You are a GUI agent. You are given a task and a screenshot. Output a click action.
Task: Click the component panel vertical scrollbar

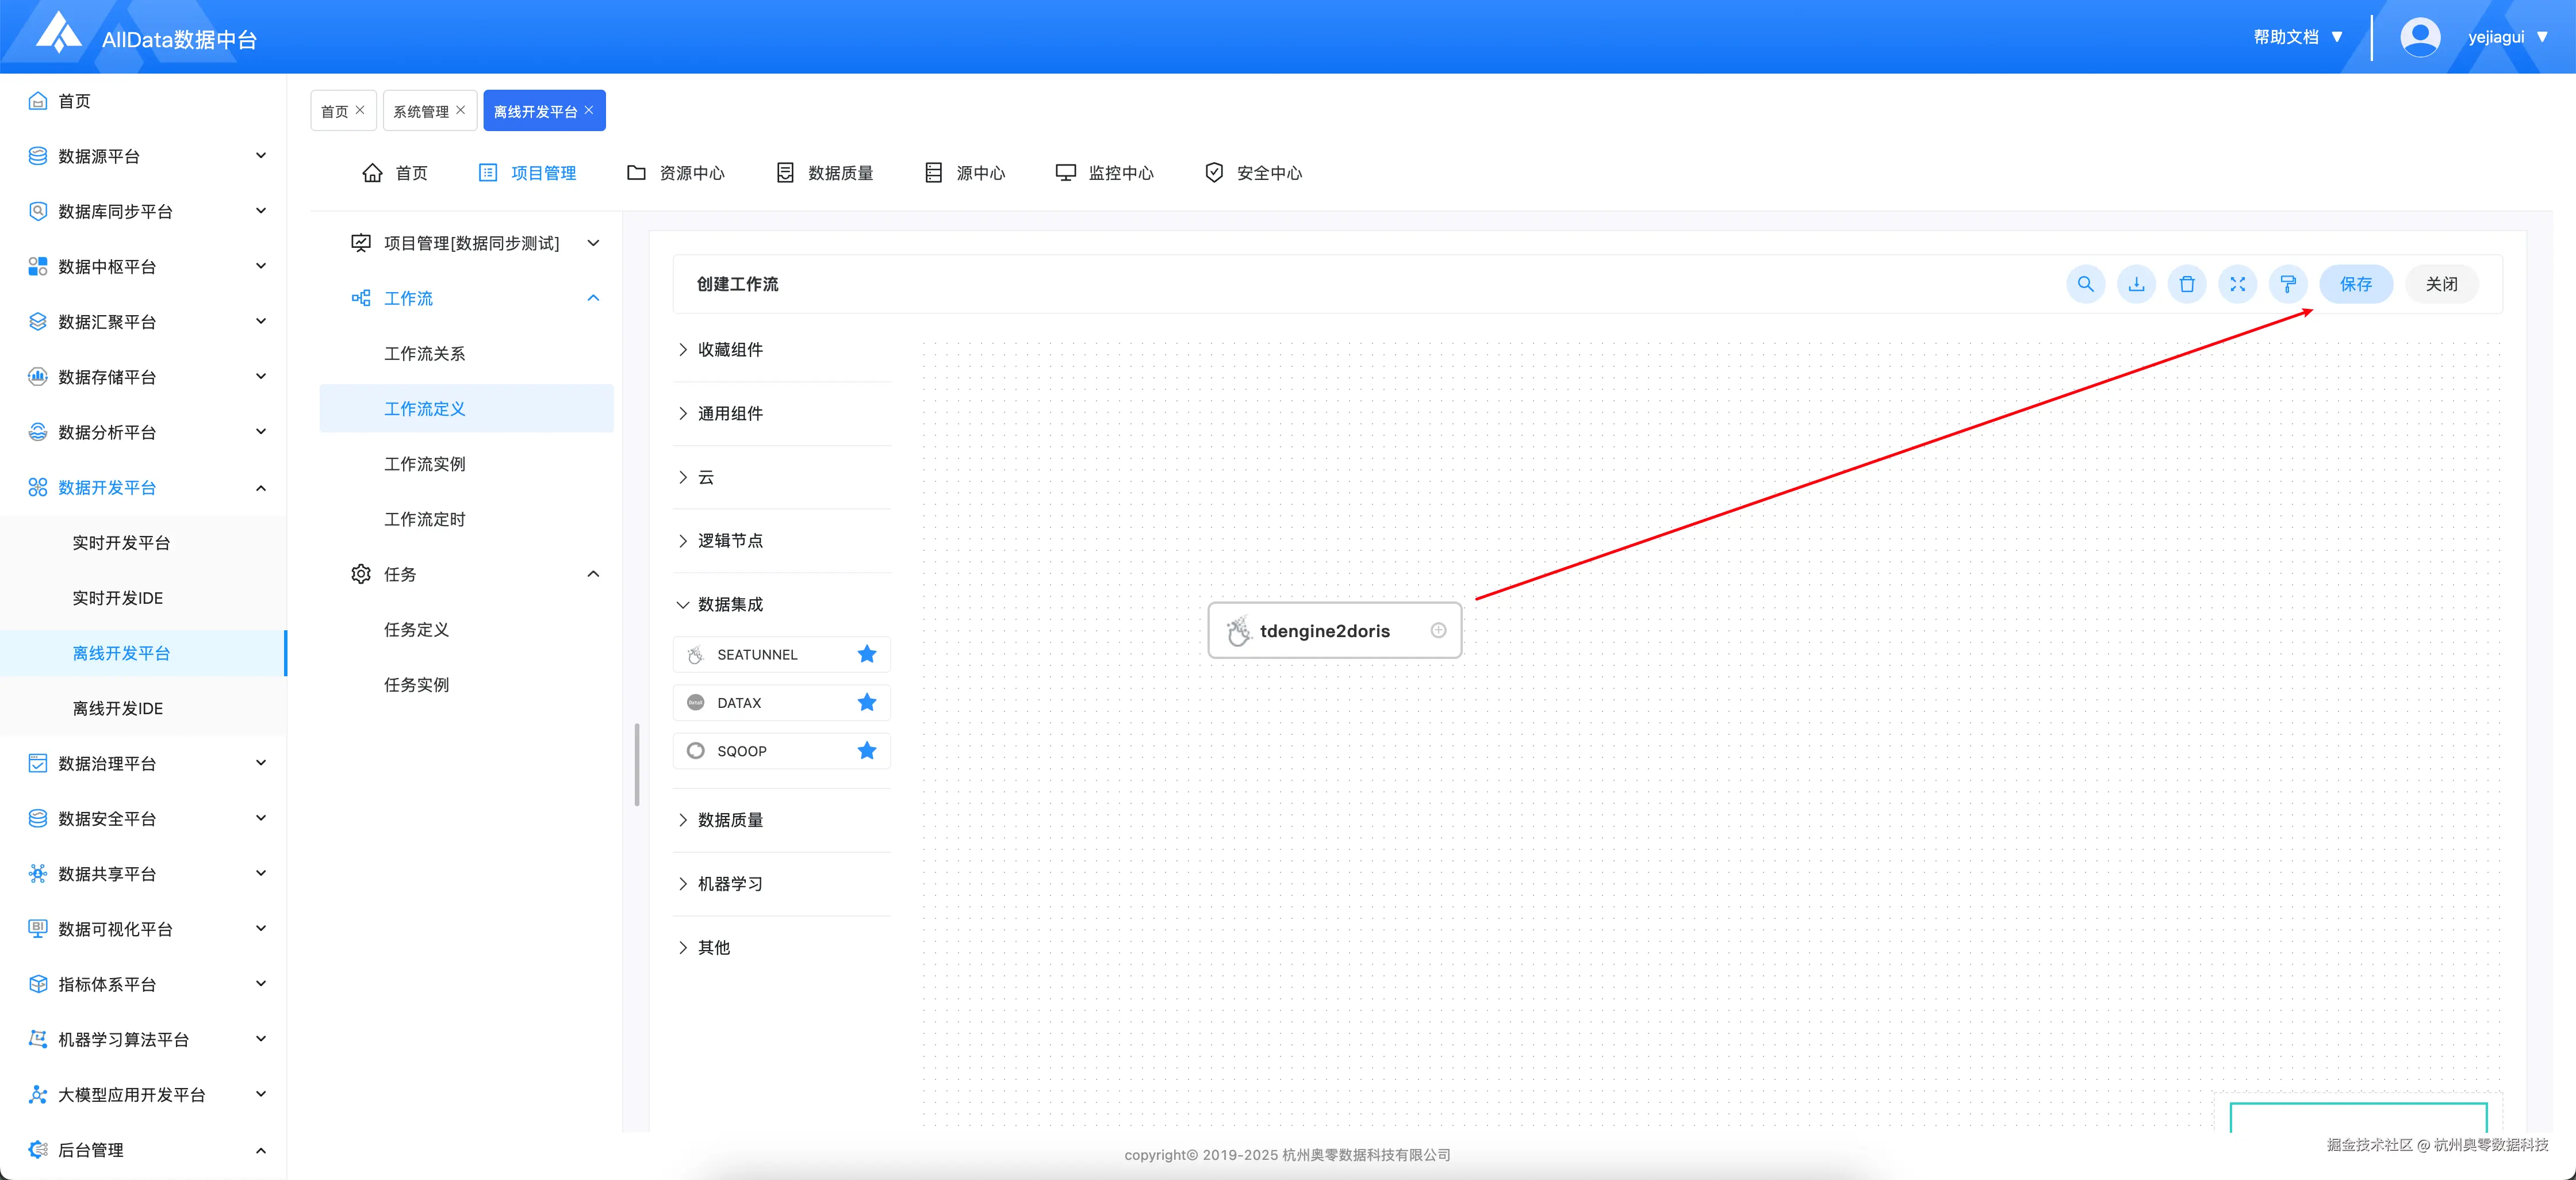[637, 764]
